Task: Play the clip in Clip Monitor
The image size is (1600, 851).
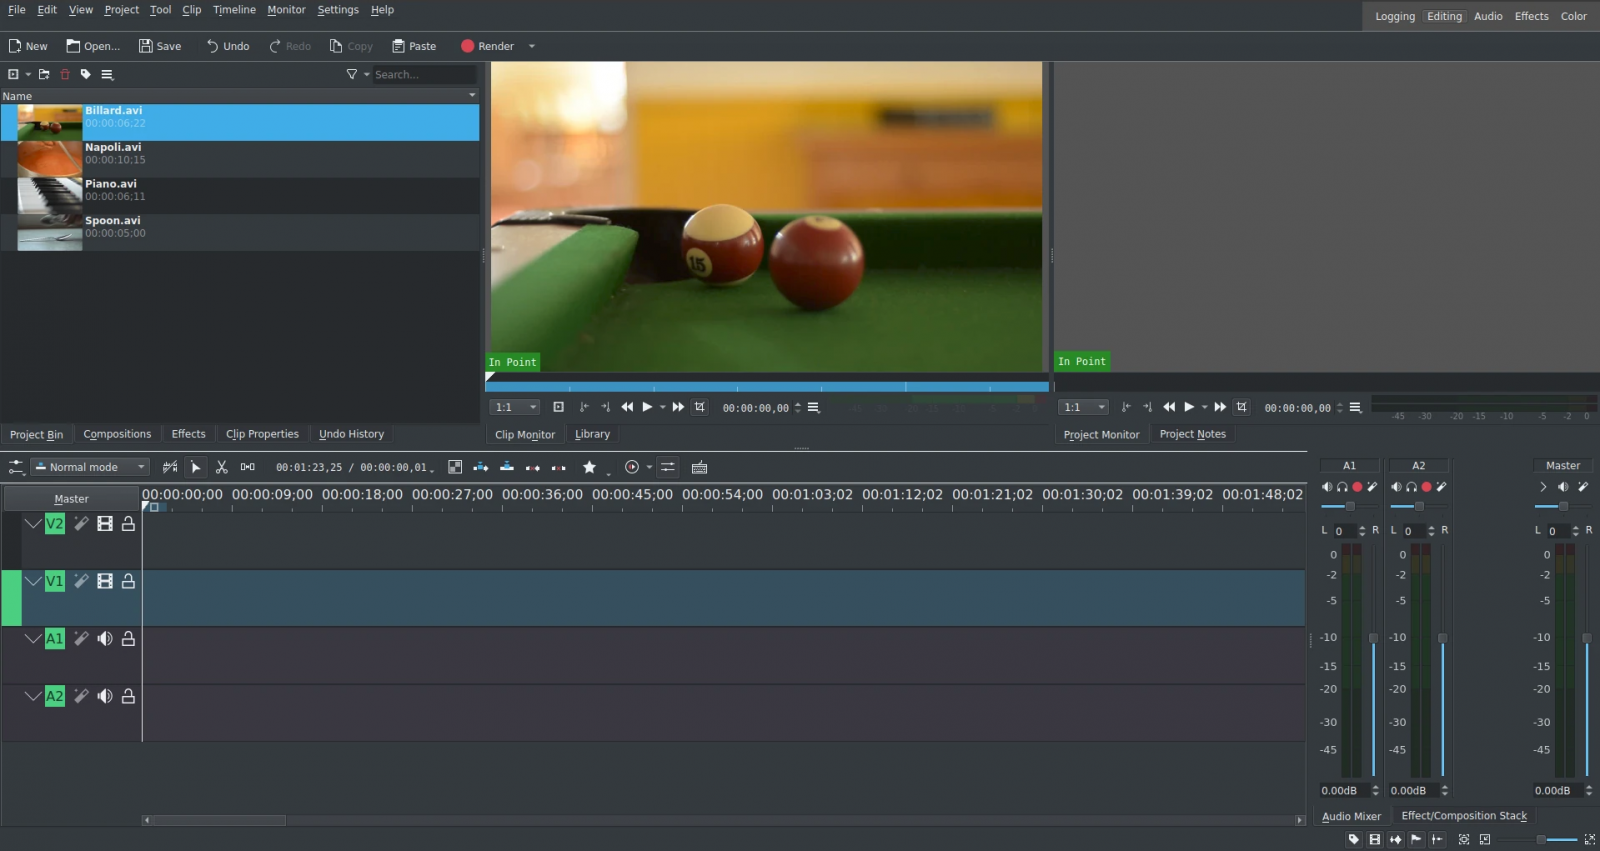Action: [647, 407]
